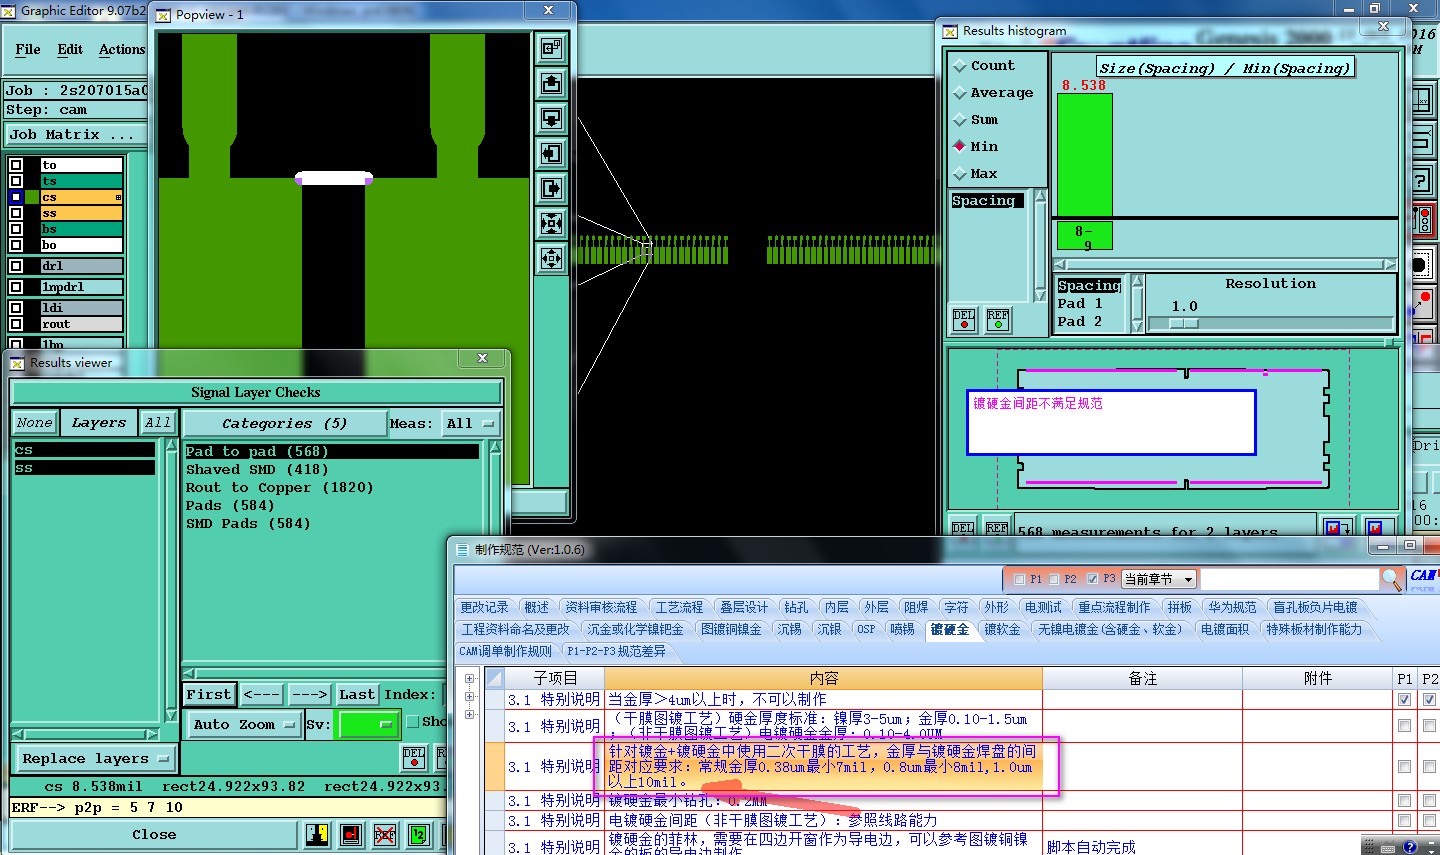The width and height of the screenshot is (1440, 855).
Task: Click the pan-down arrow icon in Popview
Action: 551,118
